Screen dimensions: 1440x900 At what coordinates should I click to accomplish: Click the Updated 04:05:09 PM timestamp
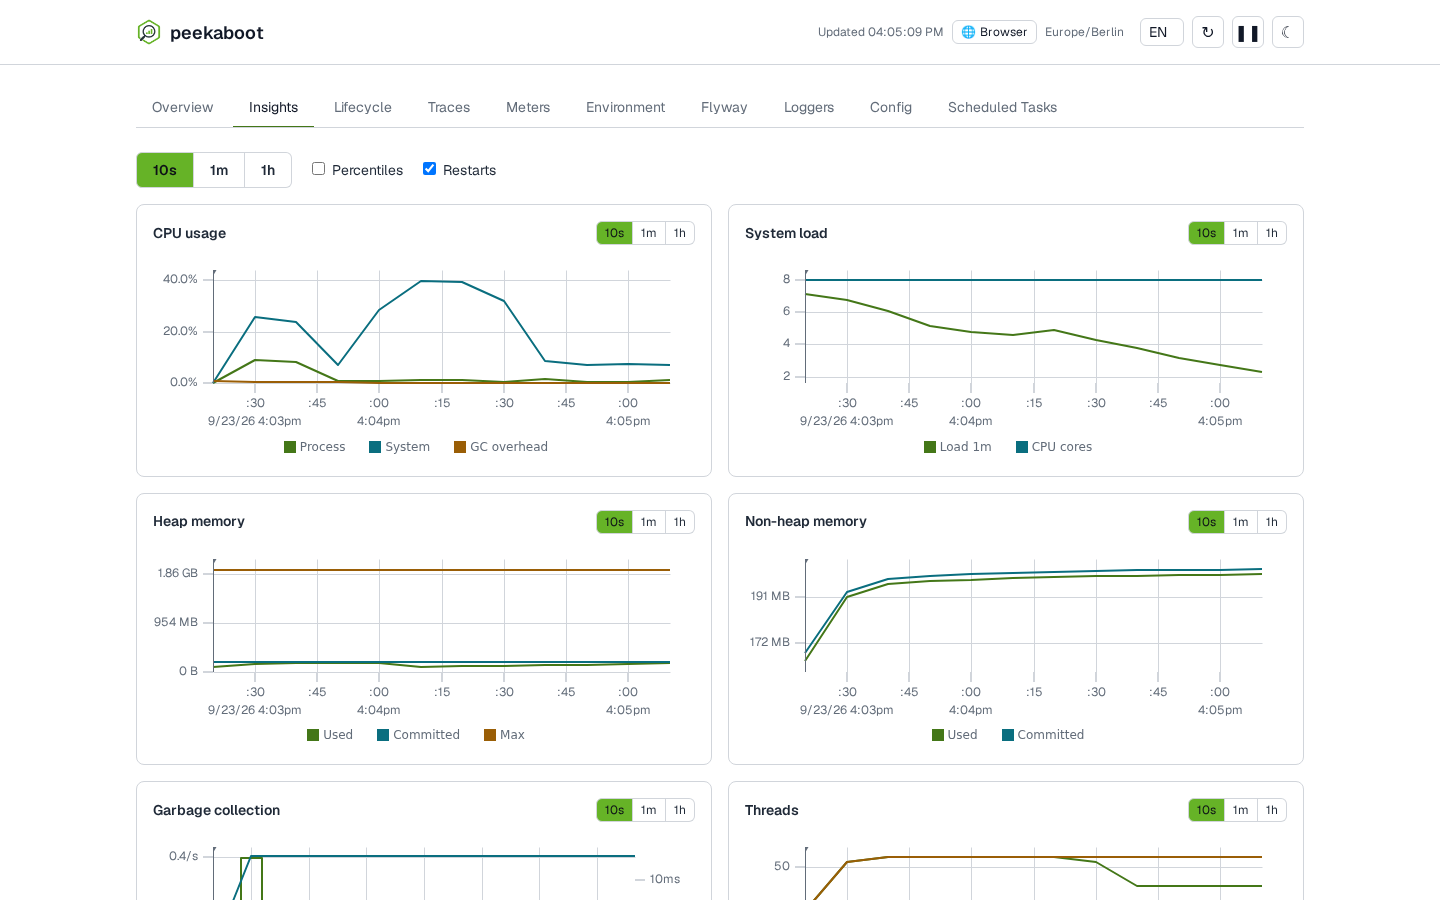[x=880, y=32]
